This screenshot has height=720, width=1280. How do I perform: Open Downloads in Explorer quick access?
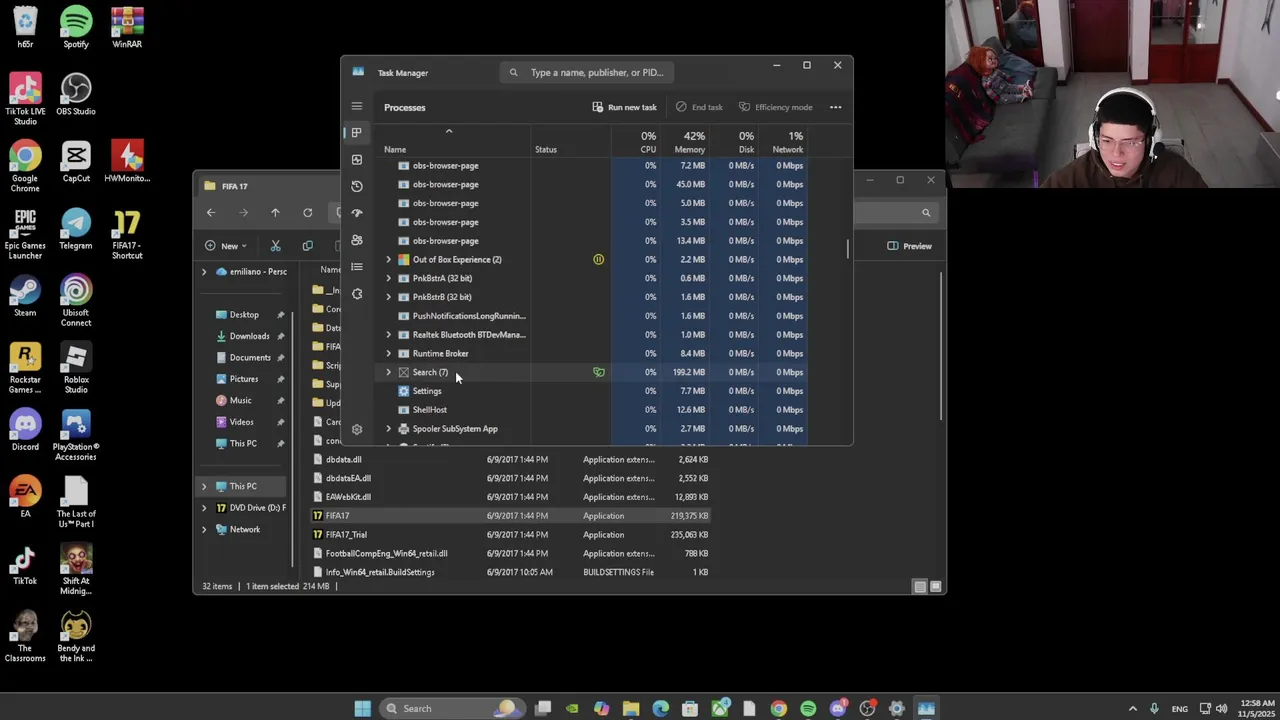[249, 336]
